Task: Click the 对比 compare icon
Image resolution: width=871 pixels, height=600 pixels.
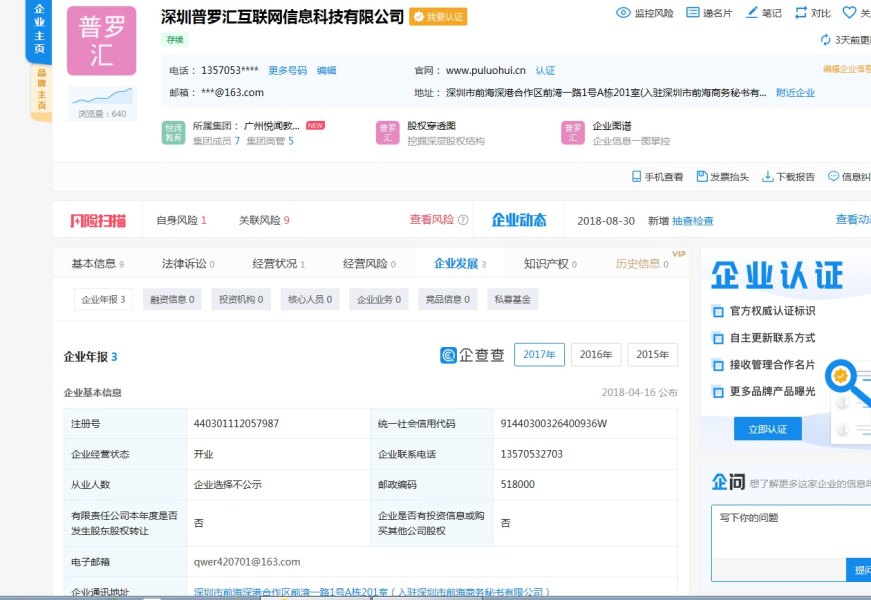Action: point(800,13)
